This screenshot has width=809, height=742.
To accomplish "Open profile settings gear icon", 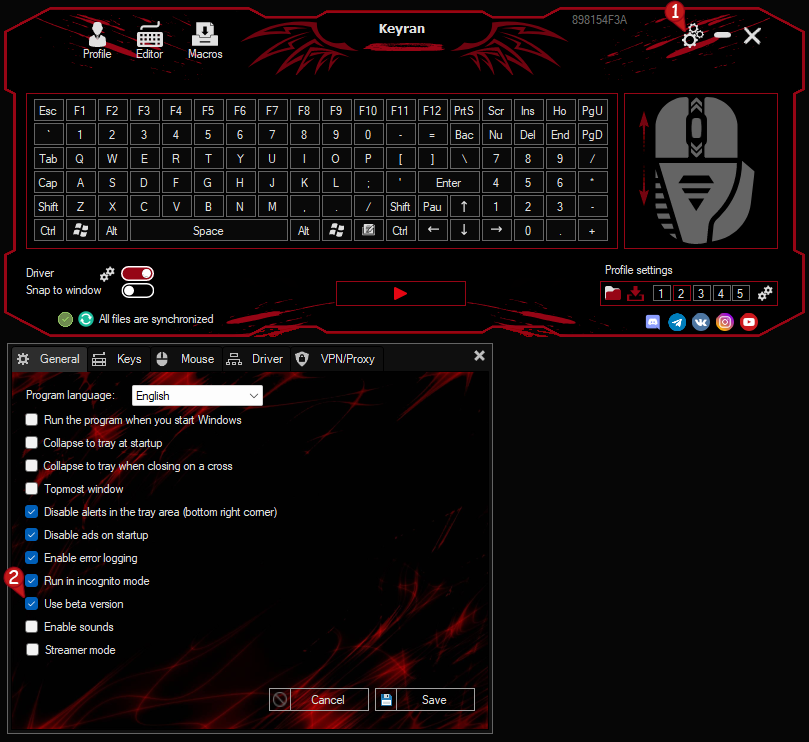I will pos(765,293).
